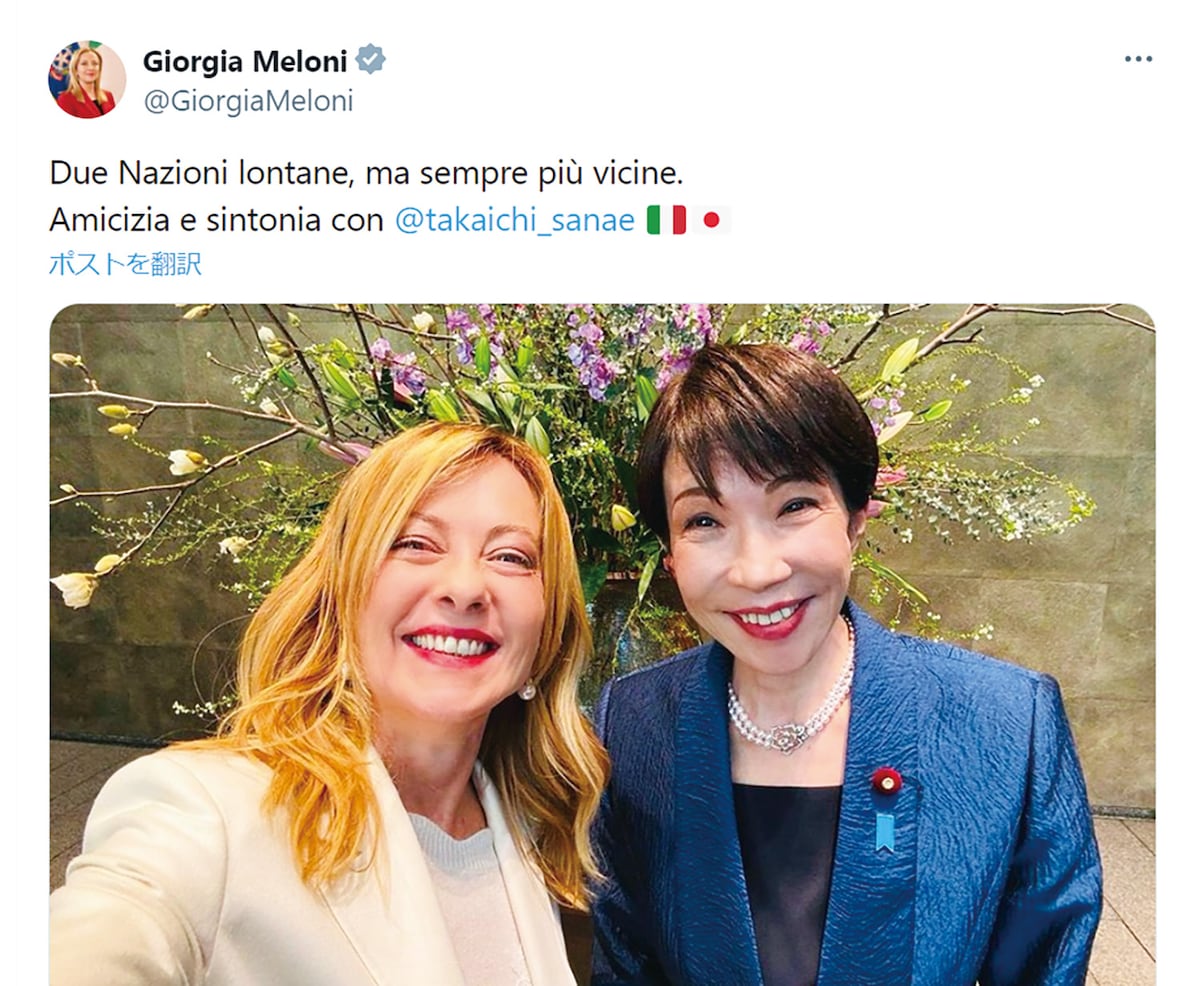
Task: Click the red lapel pin in the photo
Action: coord(886,780)
